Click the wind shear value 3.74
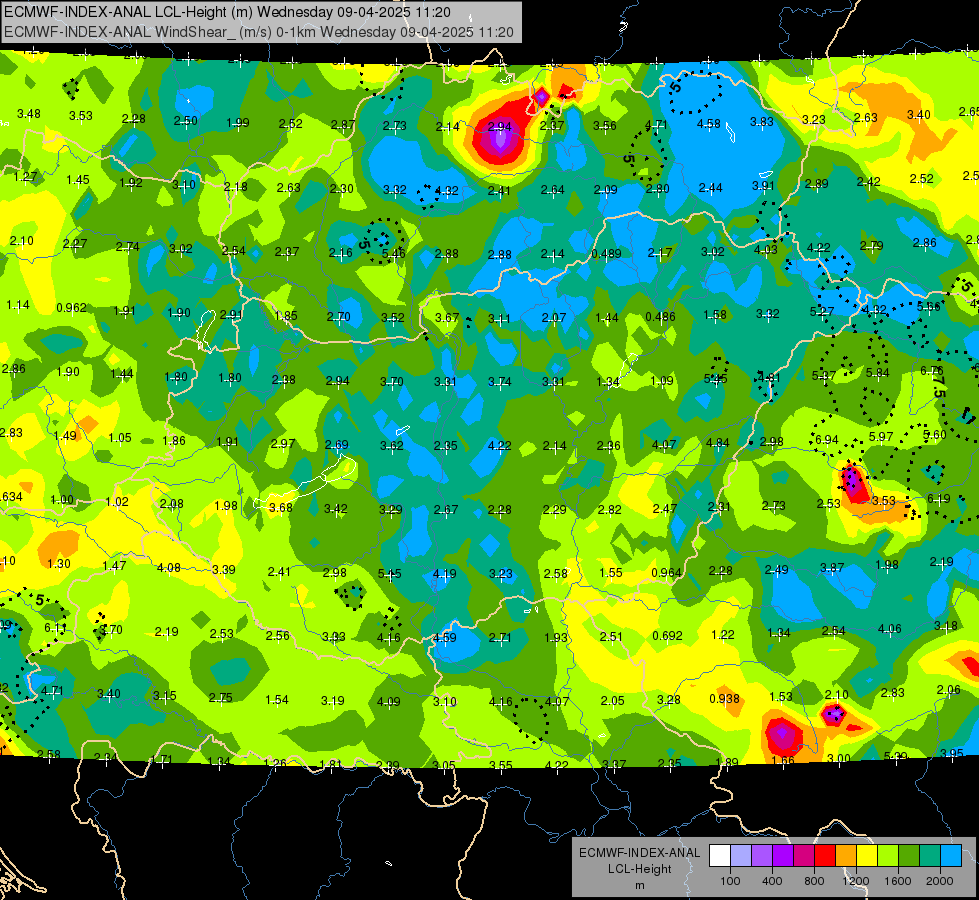The image size is (979, 900). pyautogui.click(x=499, y=381)
